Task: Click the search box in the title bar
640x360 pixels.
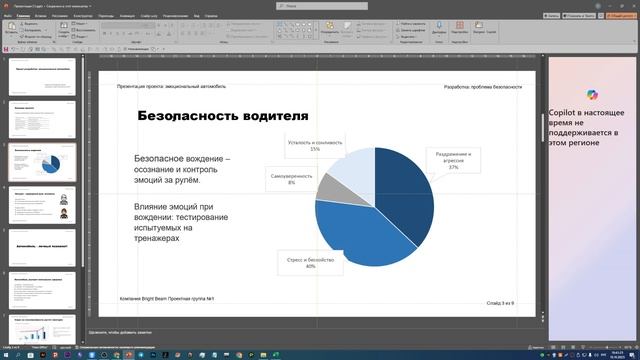Action: click(322, 6)
